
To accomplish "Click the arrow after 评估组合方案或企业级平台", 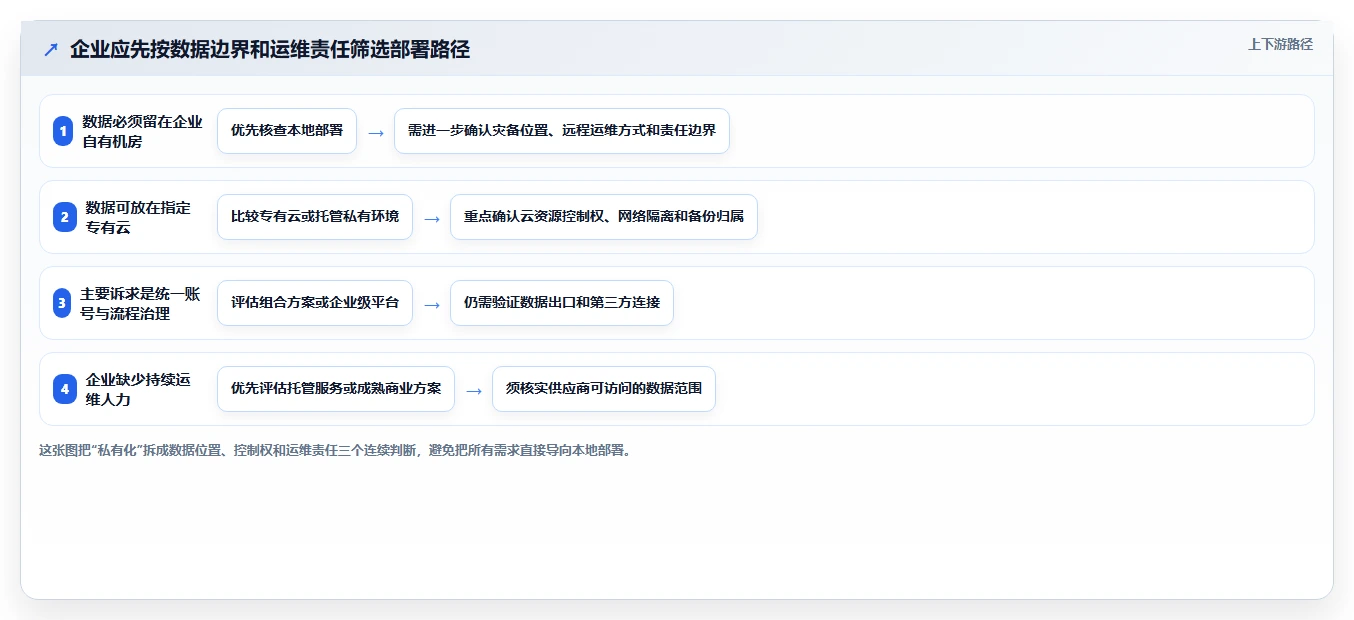I will tap(432, 304).
